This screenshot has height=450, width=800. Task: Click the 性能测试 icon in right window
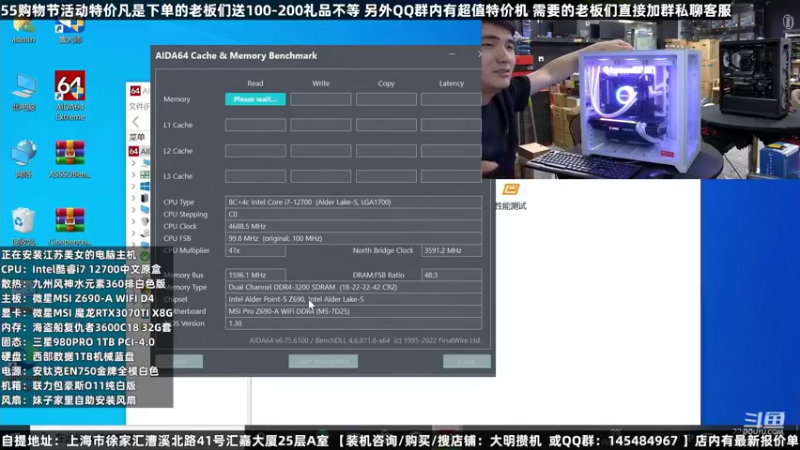511,190
